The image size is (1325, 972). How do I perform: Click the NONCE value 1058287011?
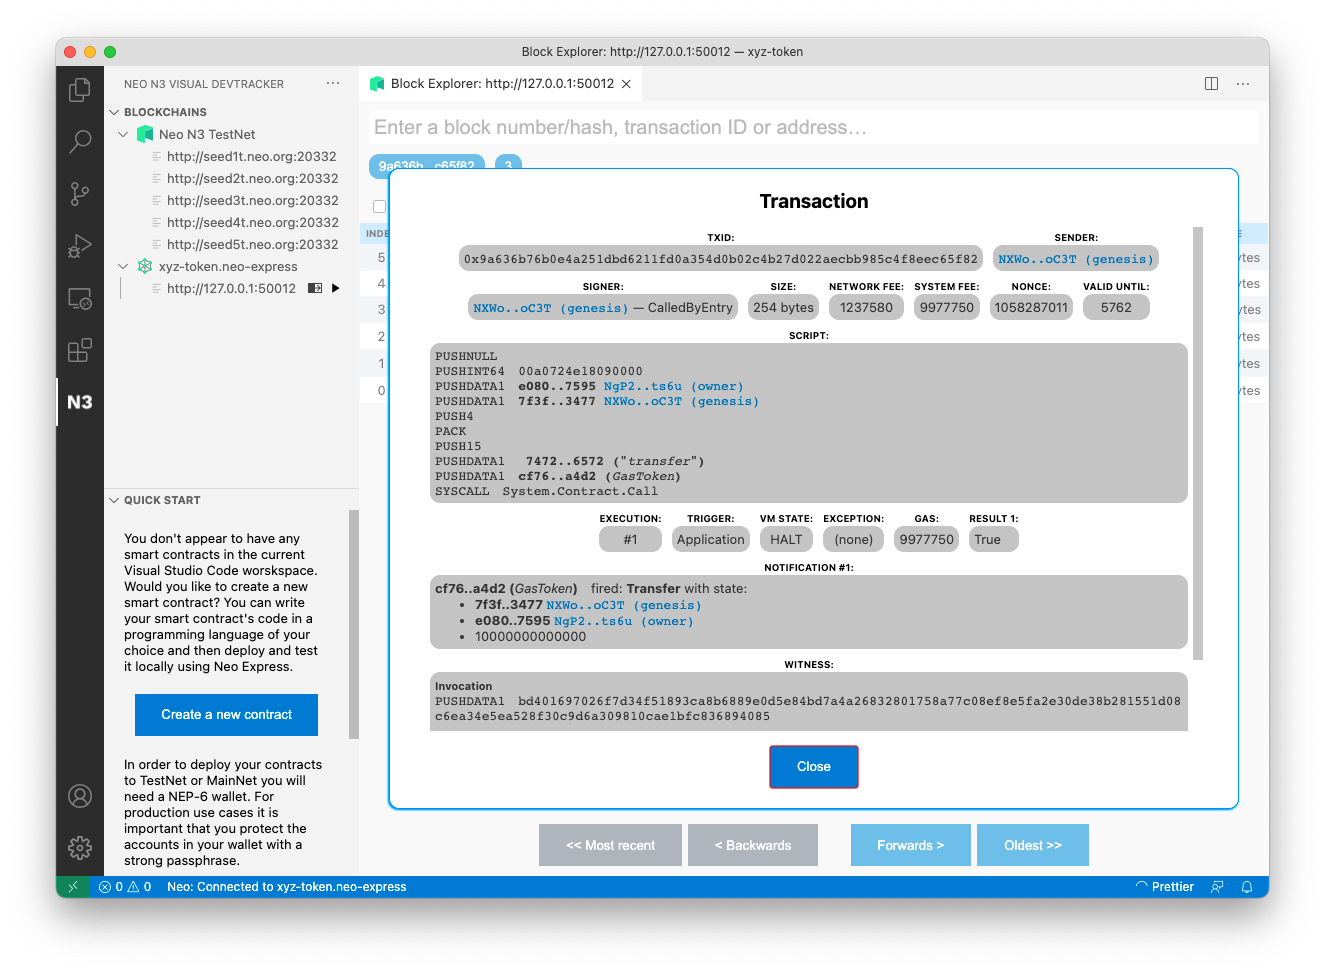[x=1031, y=308]
